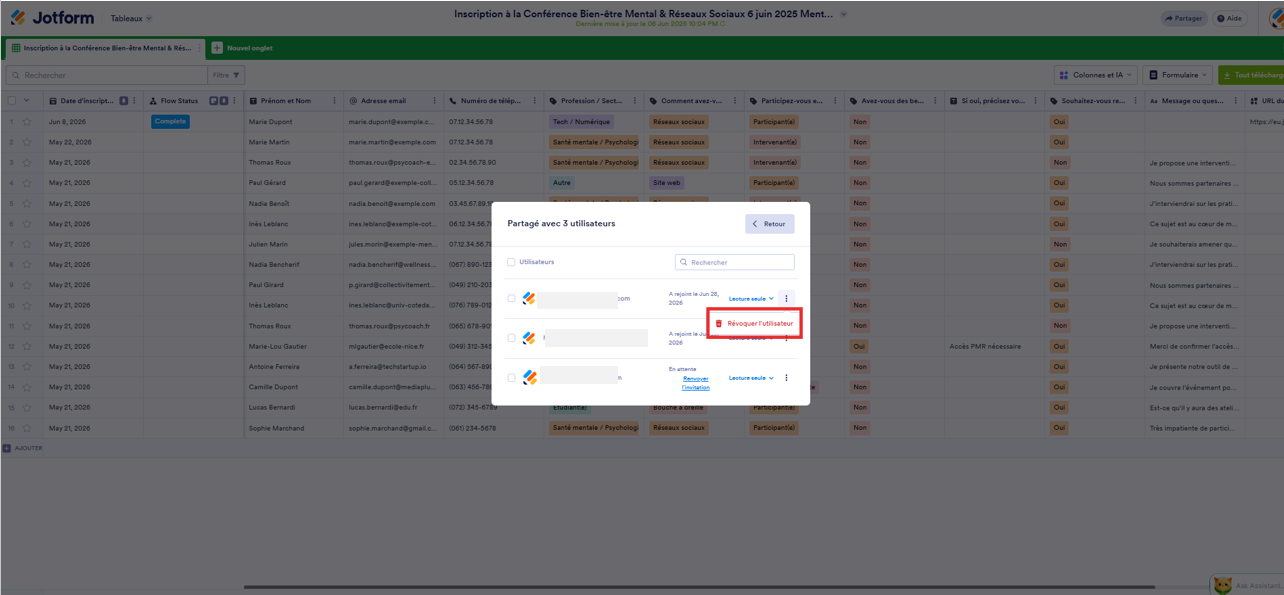Viewport: 1284px width, 595px height.
Task: Open the Tableaux dropdown
Action: point(131,18)
